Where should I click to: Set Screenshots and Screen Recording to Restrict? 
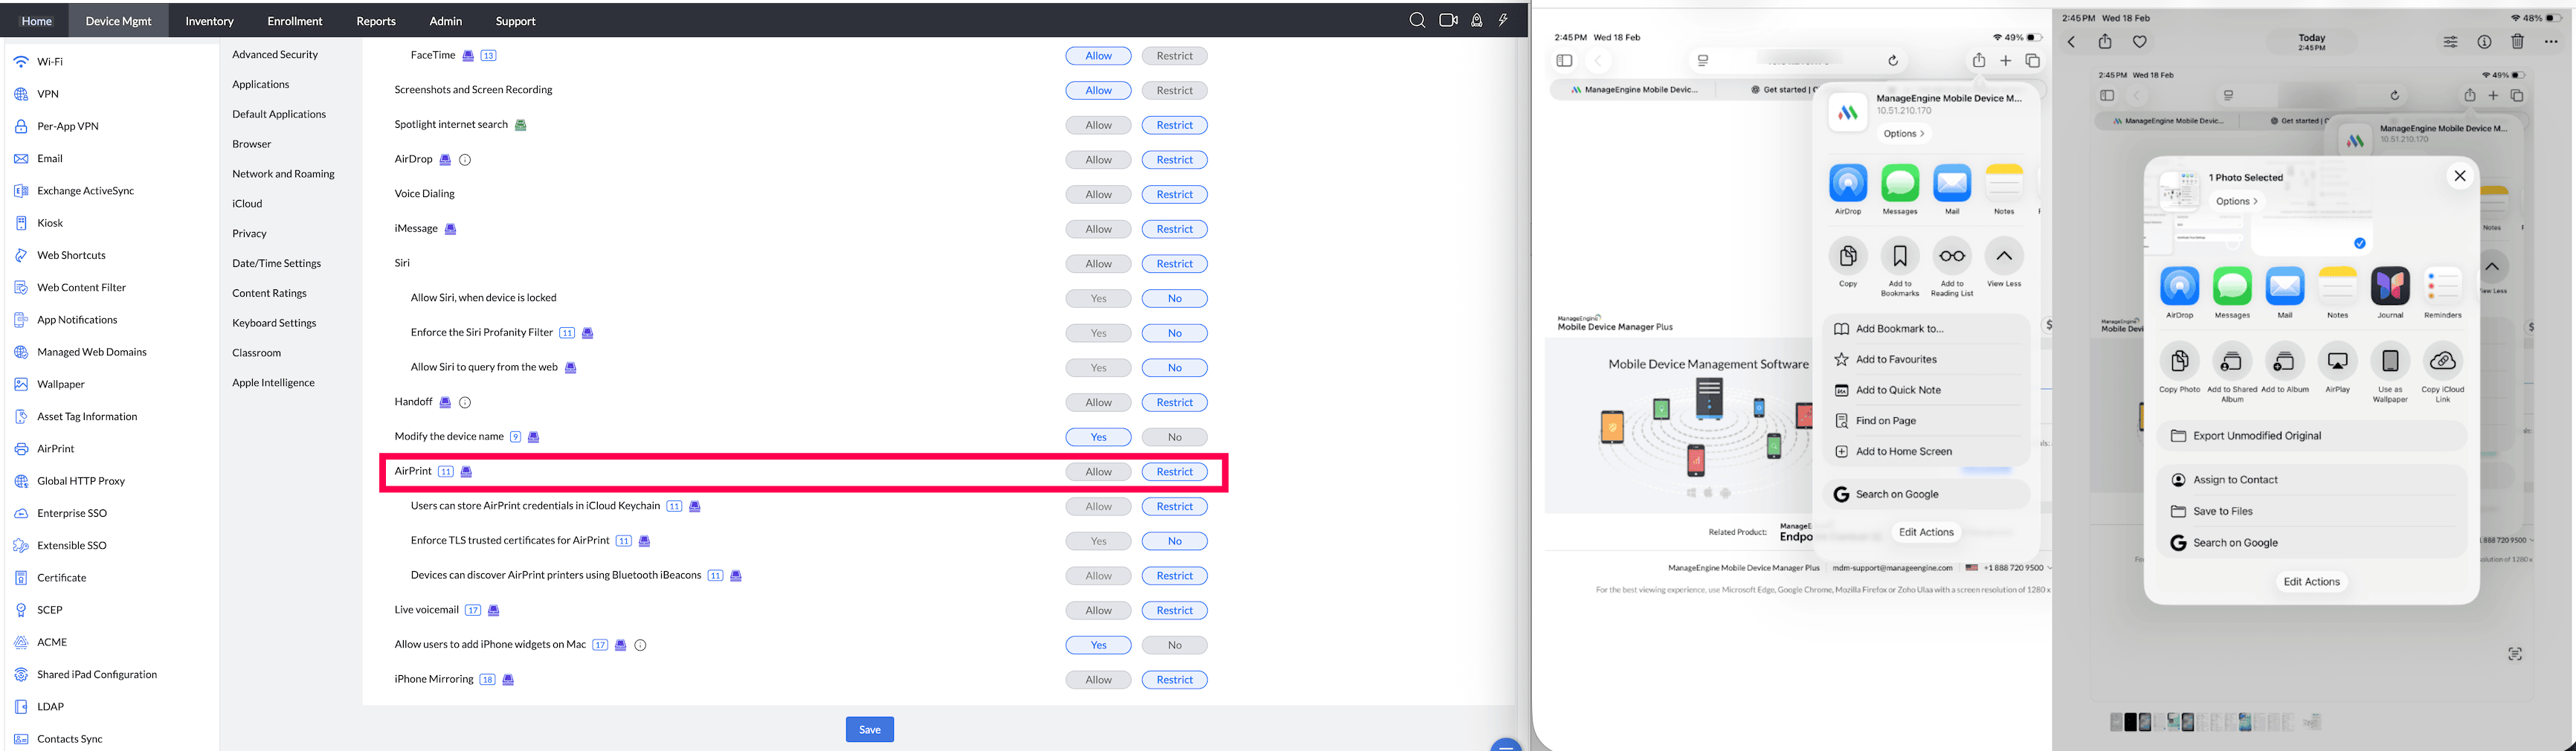(x=1175, y=90)
